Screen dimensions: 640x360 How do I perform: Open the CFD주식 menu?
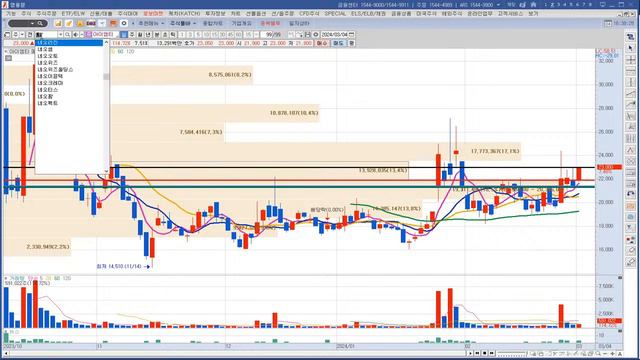pos(309,13)
